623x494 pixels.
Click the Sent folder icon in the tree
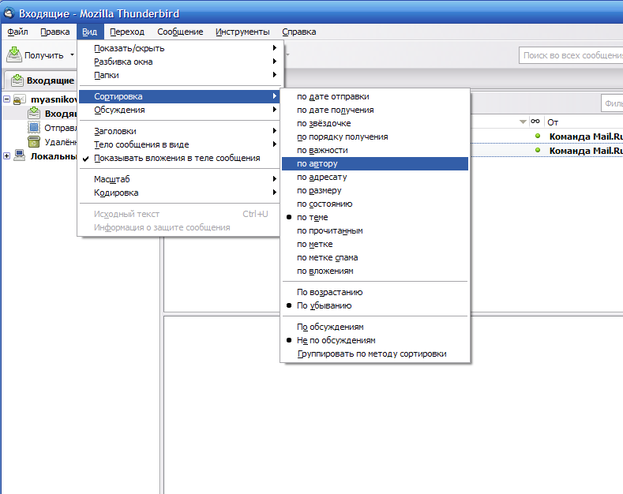click(34, 128)
